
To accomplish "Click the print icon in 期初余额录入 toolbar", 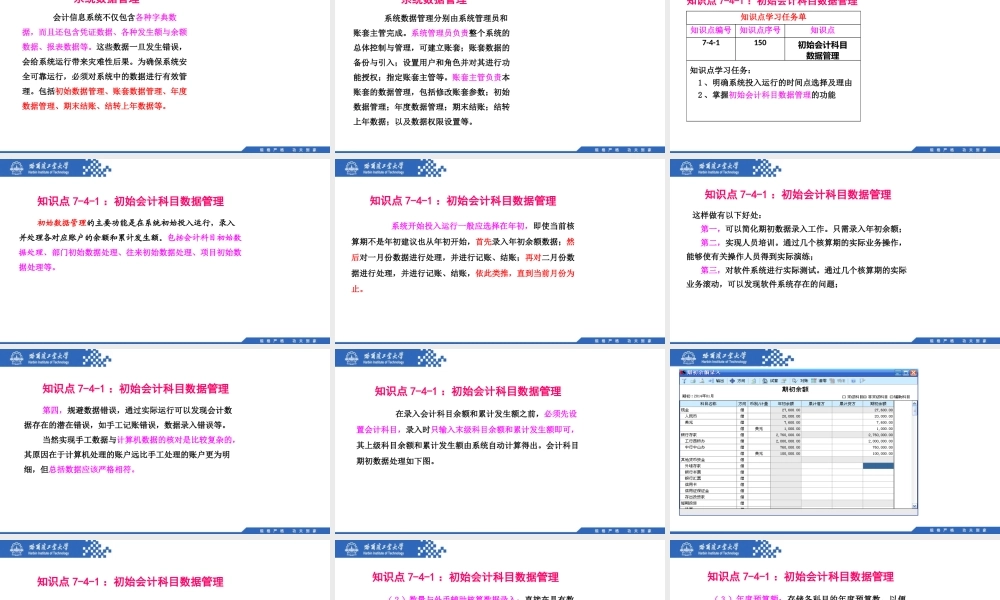I will pyautogui.click(x=691, y=381).
